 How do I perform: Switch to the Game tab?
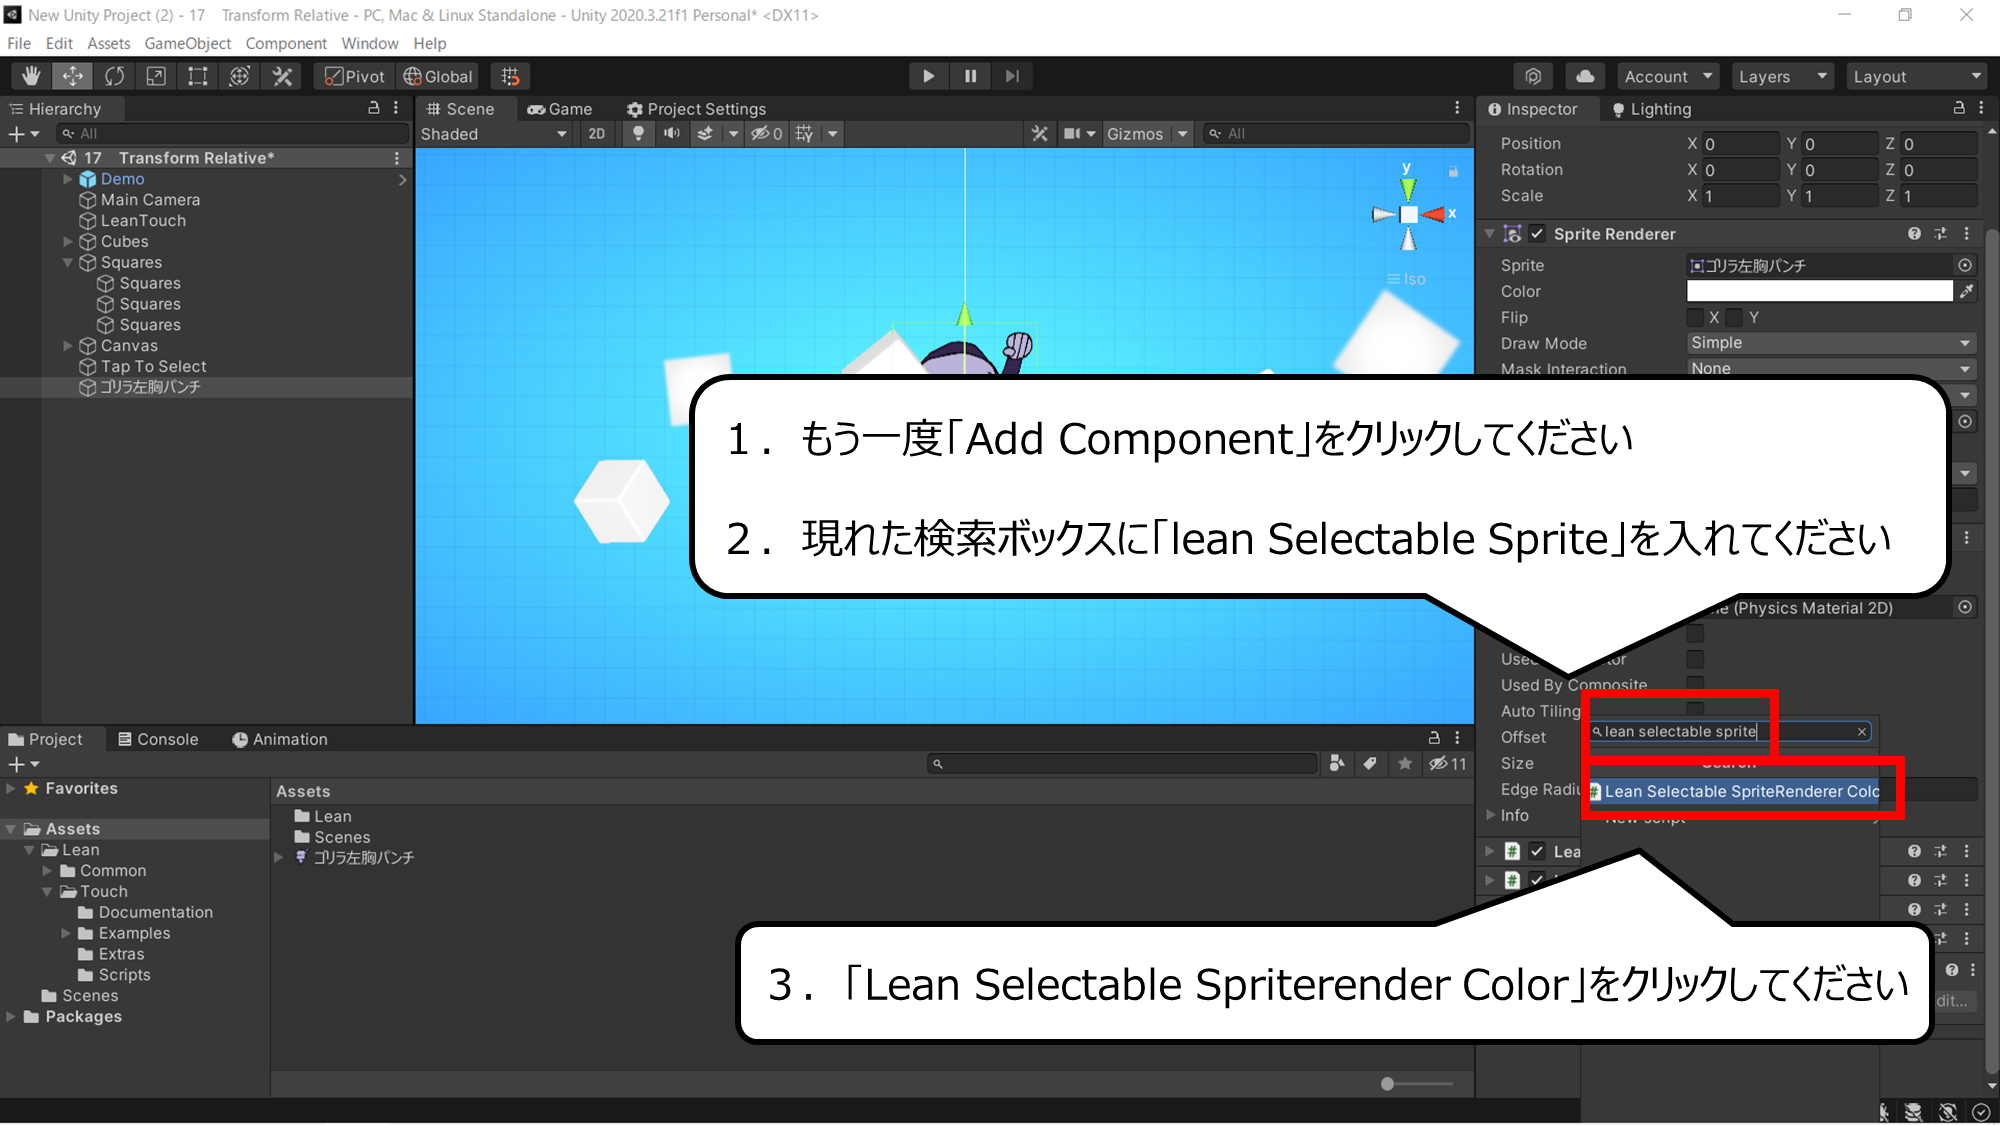pyautogui.click(x=560, y=109)
